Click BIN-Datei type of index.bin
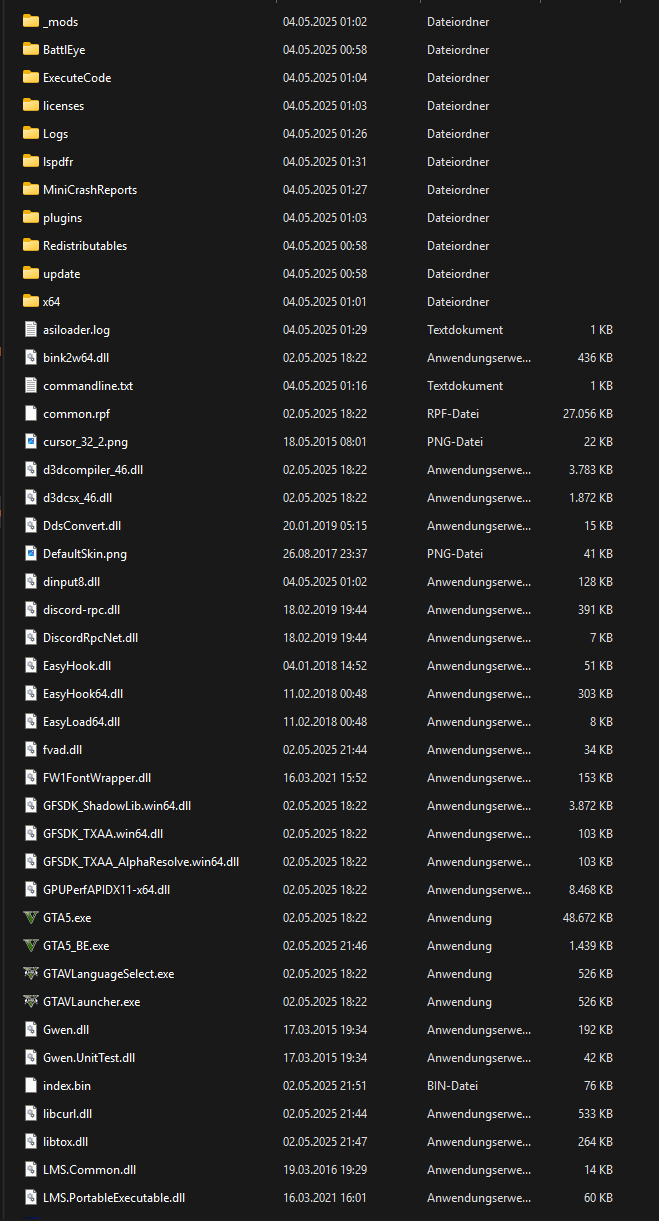This screenshot has width=659, height=1221. tap(454, 1085)
